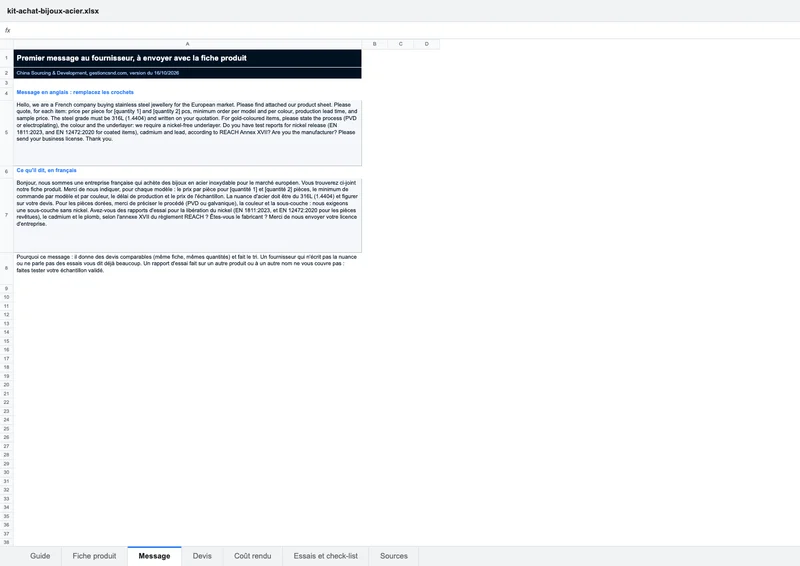This screenshot has height=566, width=800.
Task: Select the Message sheet tab
Action: coord(154,556)
